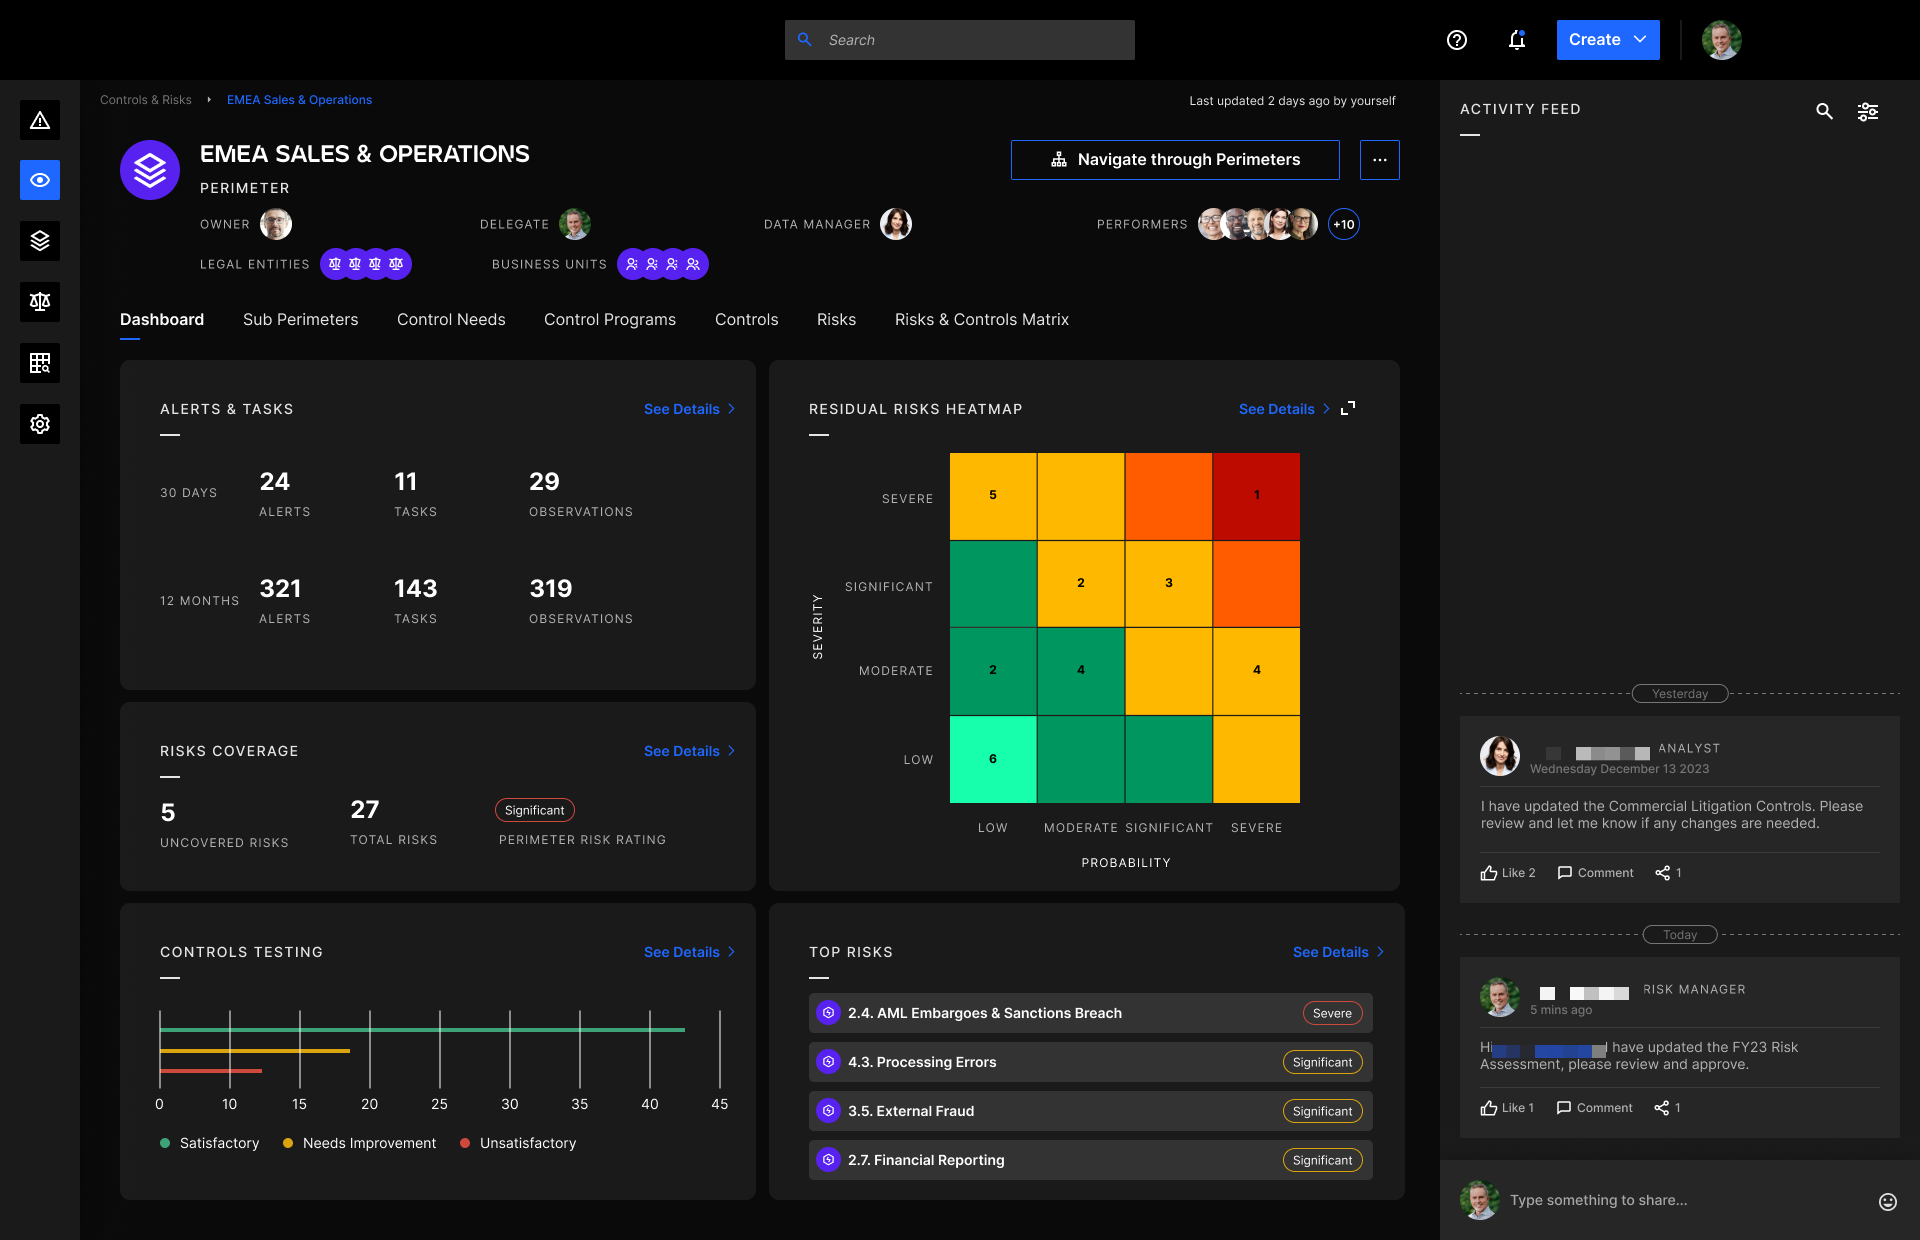
Task: See Details for Controls Testing
Action: (689, 952)
